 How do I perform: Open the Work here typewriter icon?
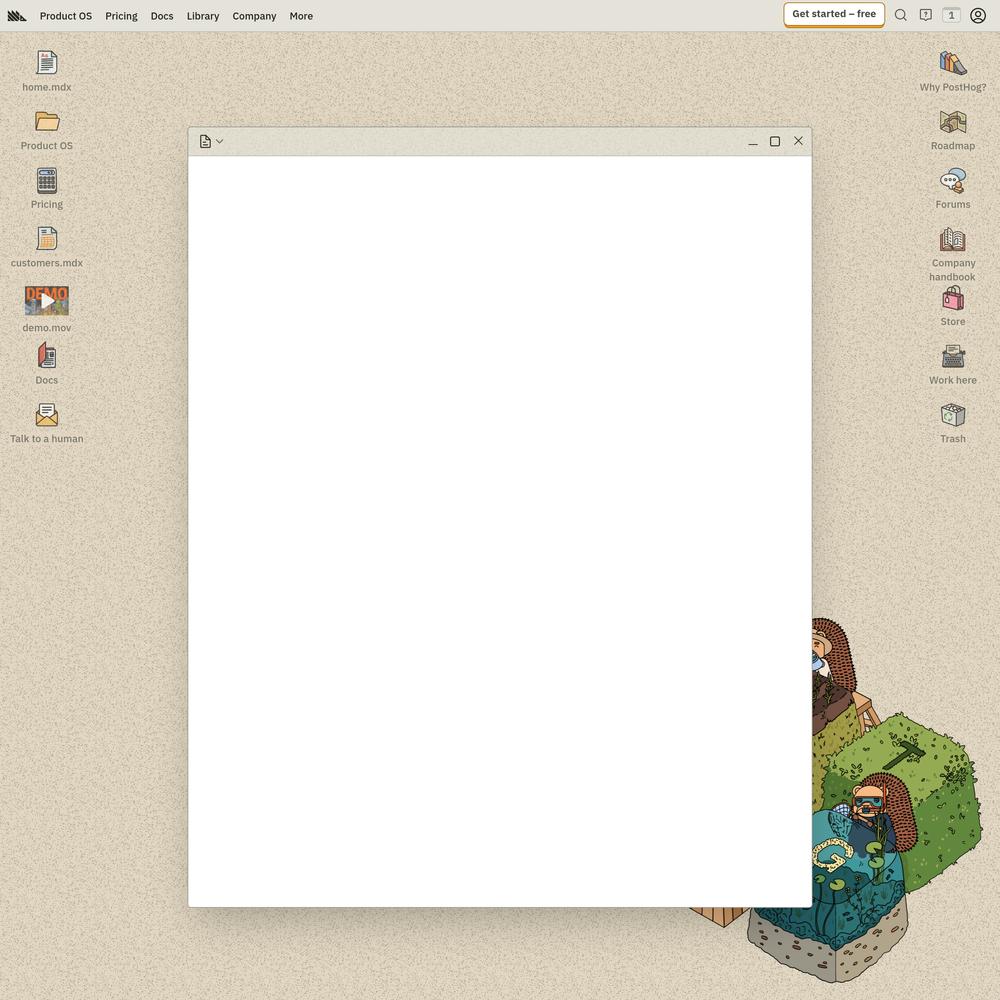(x=953, y=356)
